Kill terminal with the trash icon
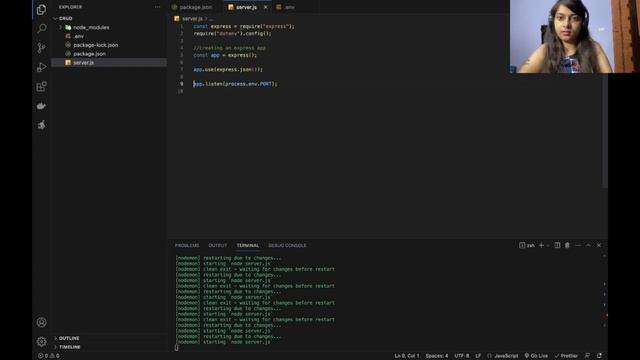640x360 pixels. [567, 245]
